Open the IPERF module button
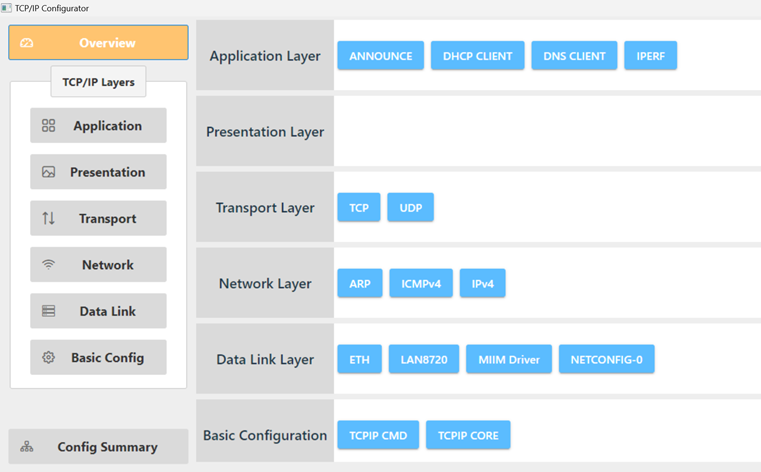 click(x=650, y=56)
